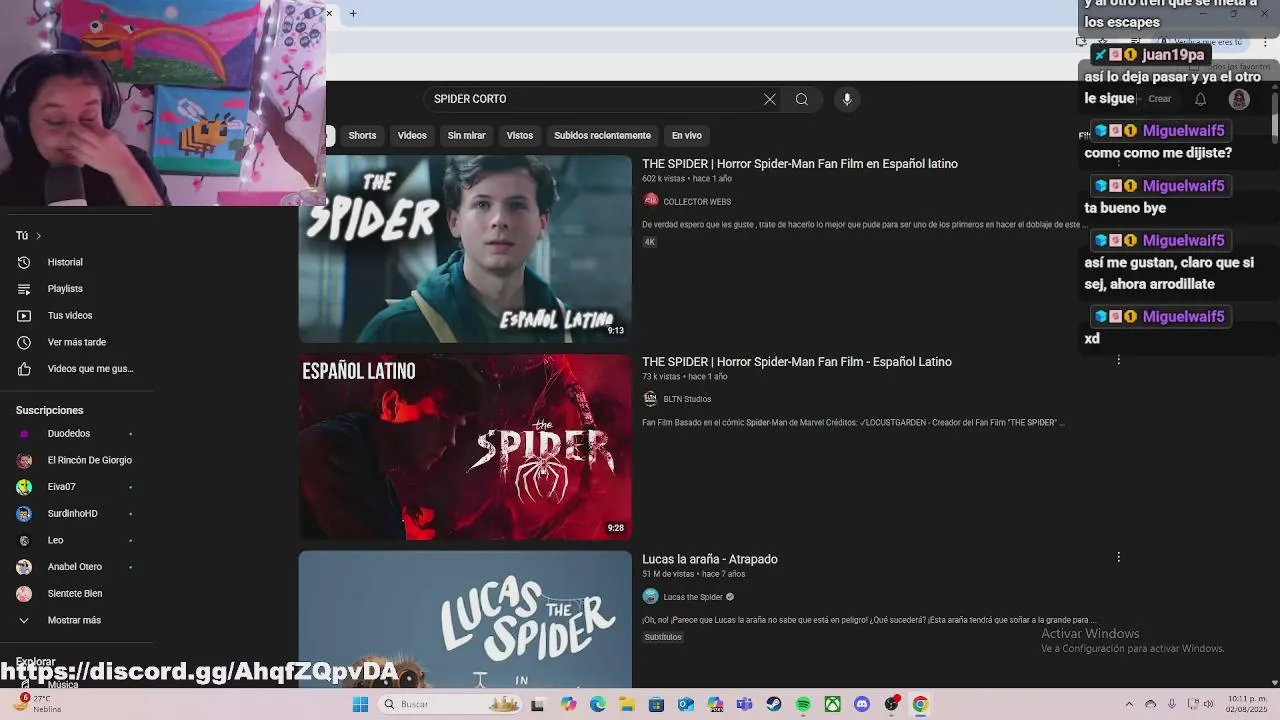1280x720 pixels.
Task: Visit BLTN Studios channel name
Action: [687, 399]
